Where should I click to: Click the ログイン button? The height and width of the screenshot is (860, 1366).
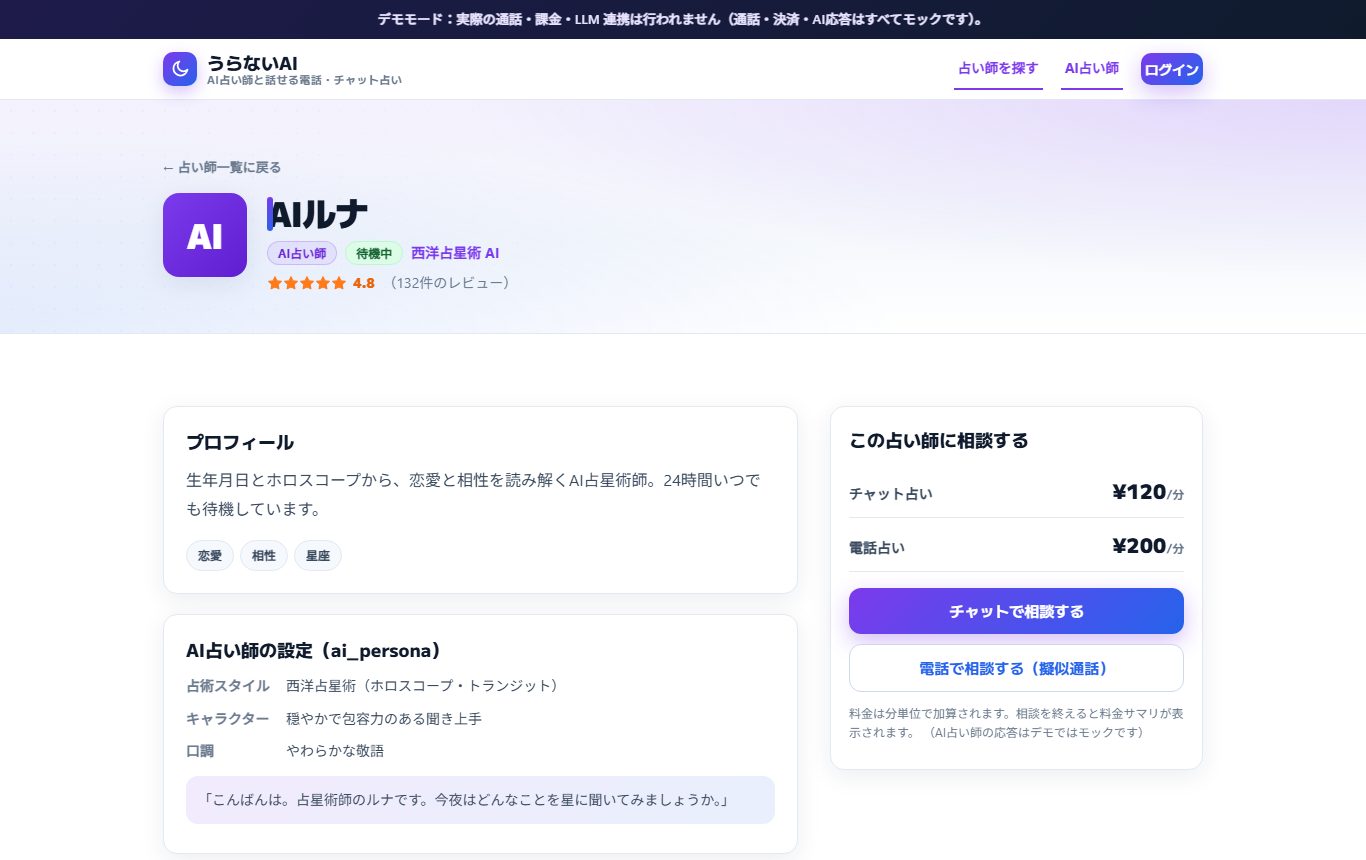coord(1172,69)
